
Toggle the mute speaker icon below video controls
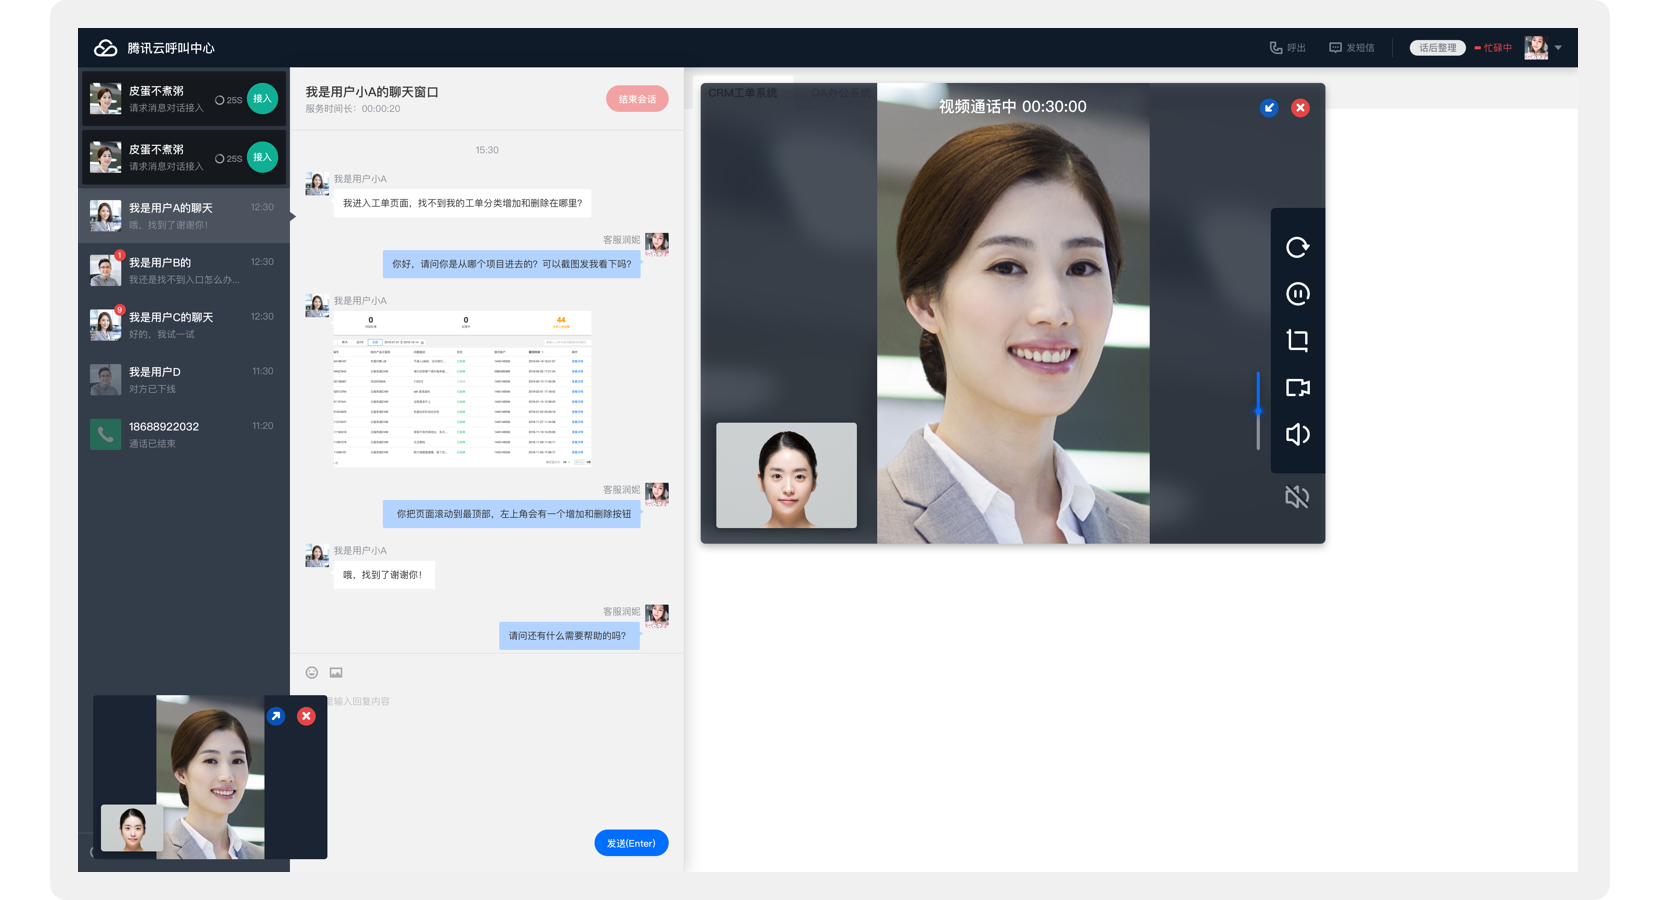(1297, 497)
